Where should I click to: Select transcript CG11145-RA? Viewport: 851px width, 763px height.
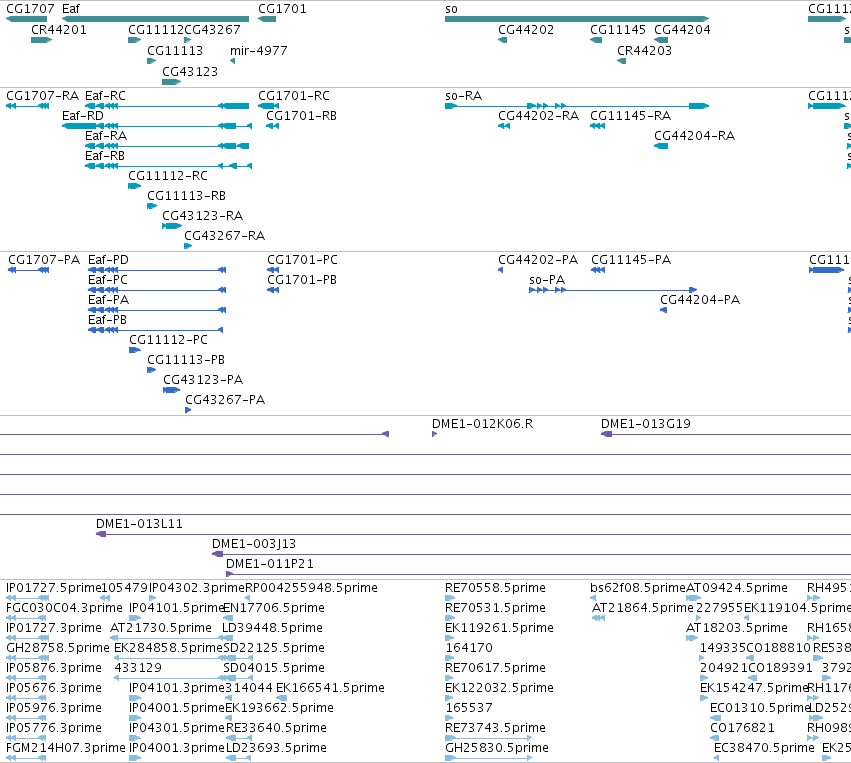pyautogui.click(x=631, y=116)
